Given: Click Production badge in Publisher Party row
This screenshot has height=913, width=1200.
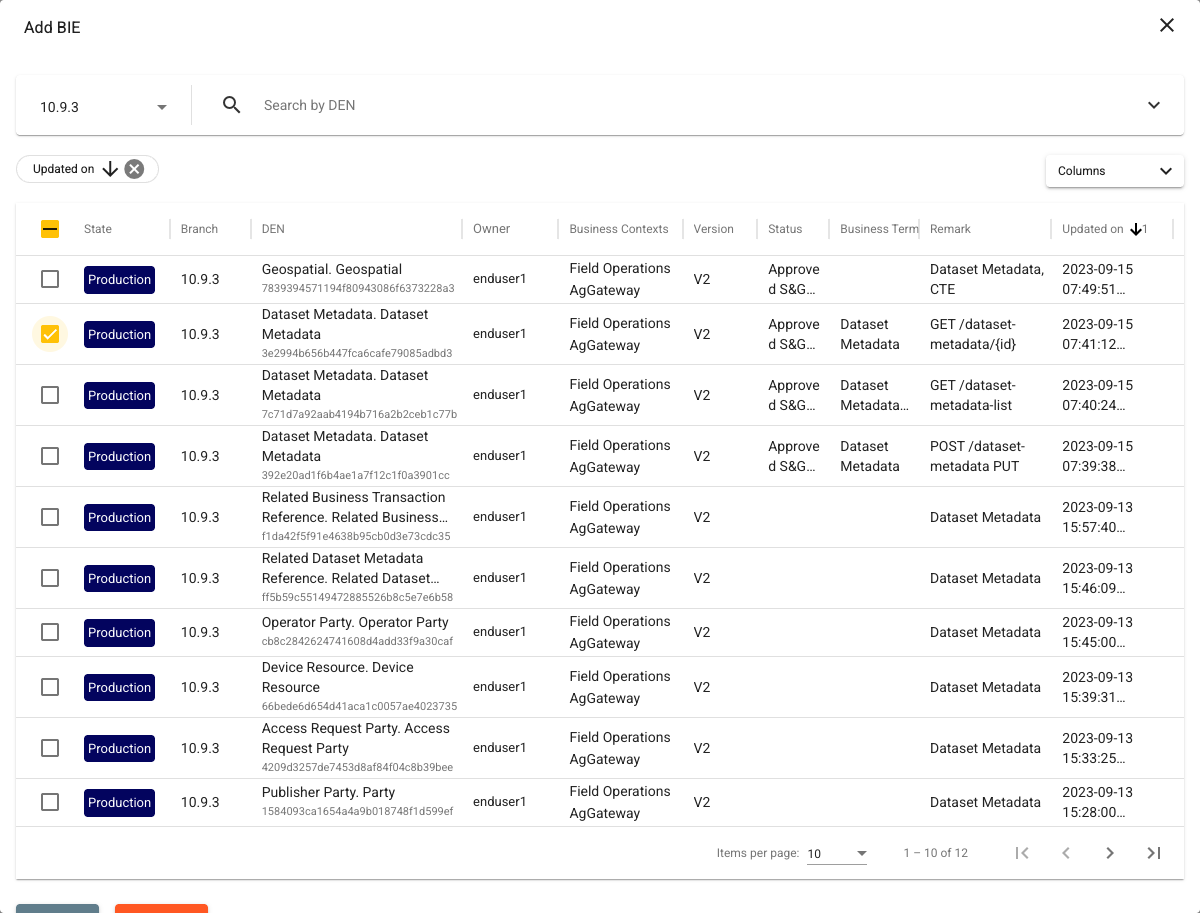Looking at the screenshot, I should 119,802.
